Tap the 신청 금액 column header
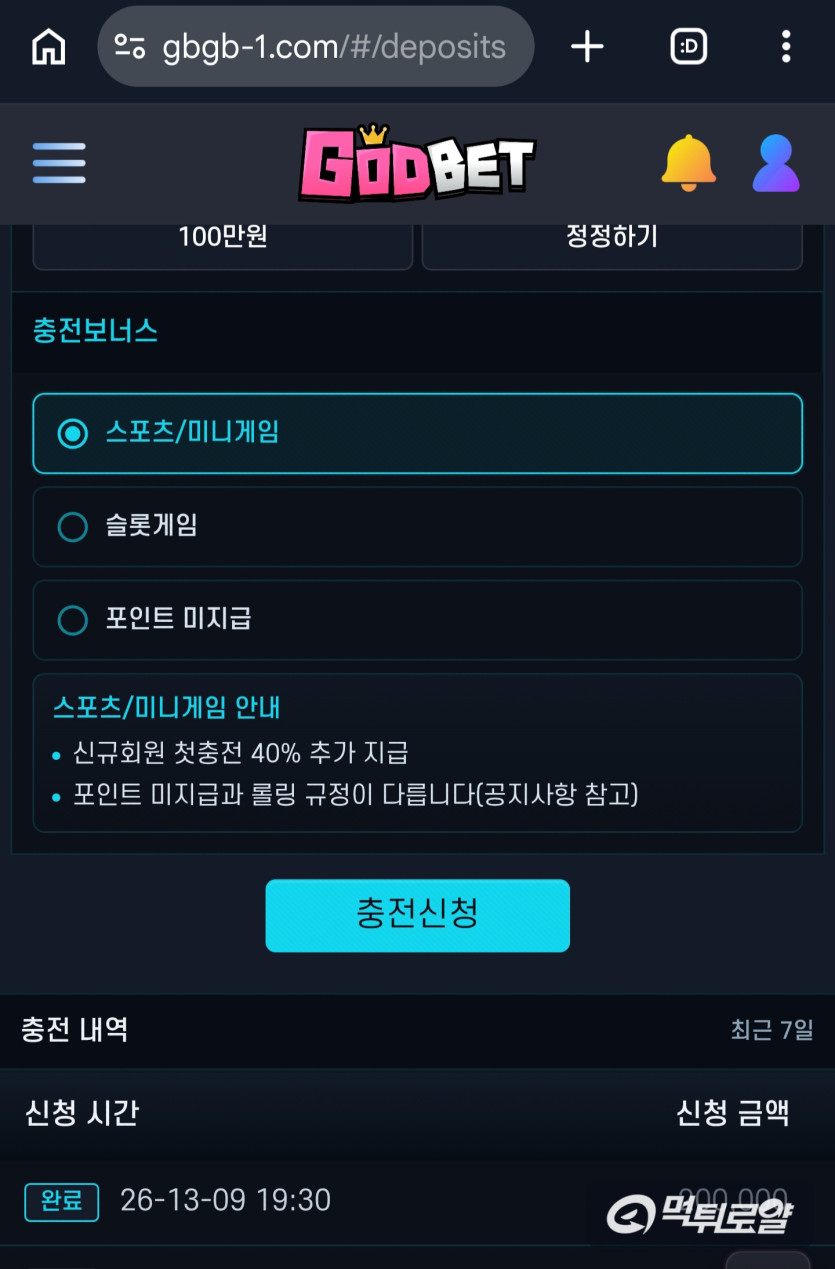The height and width of the screenshot is (1269, 835). pos(733,1112)
